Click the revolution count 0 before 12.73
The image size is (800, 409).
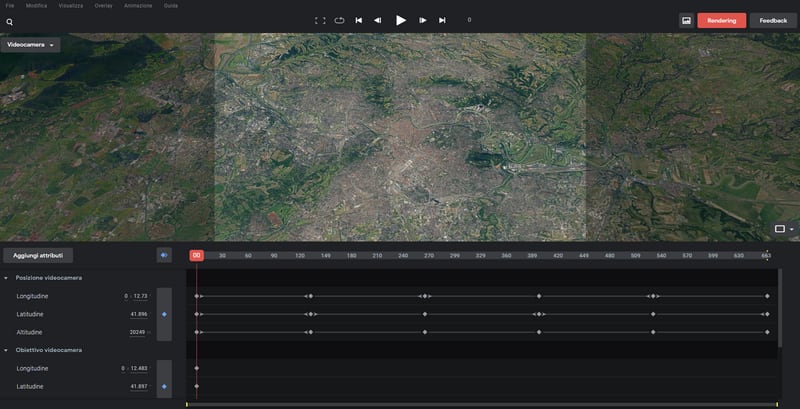click(x=126, y=296)
